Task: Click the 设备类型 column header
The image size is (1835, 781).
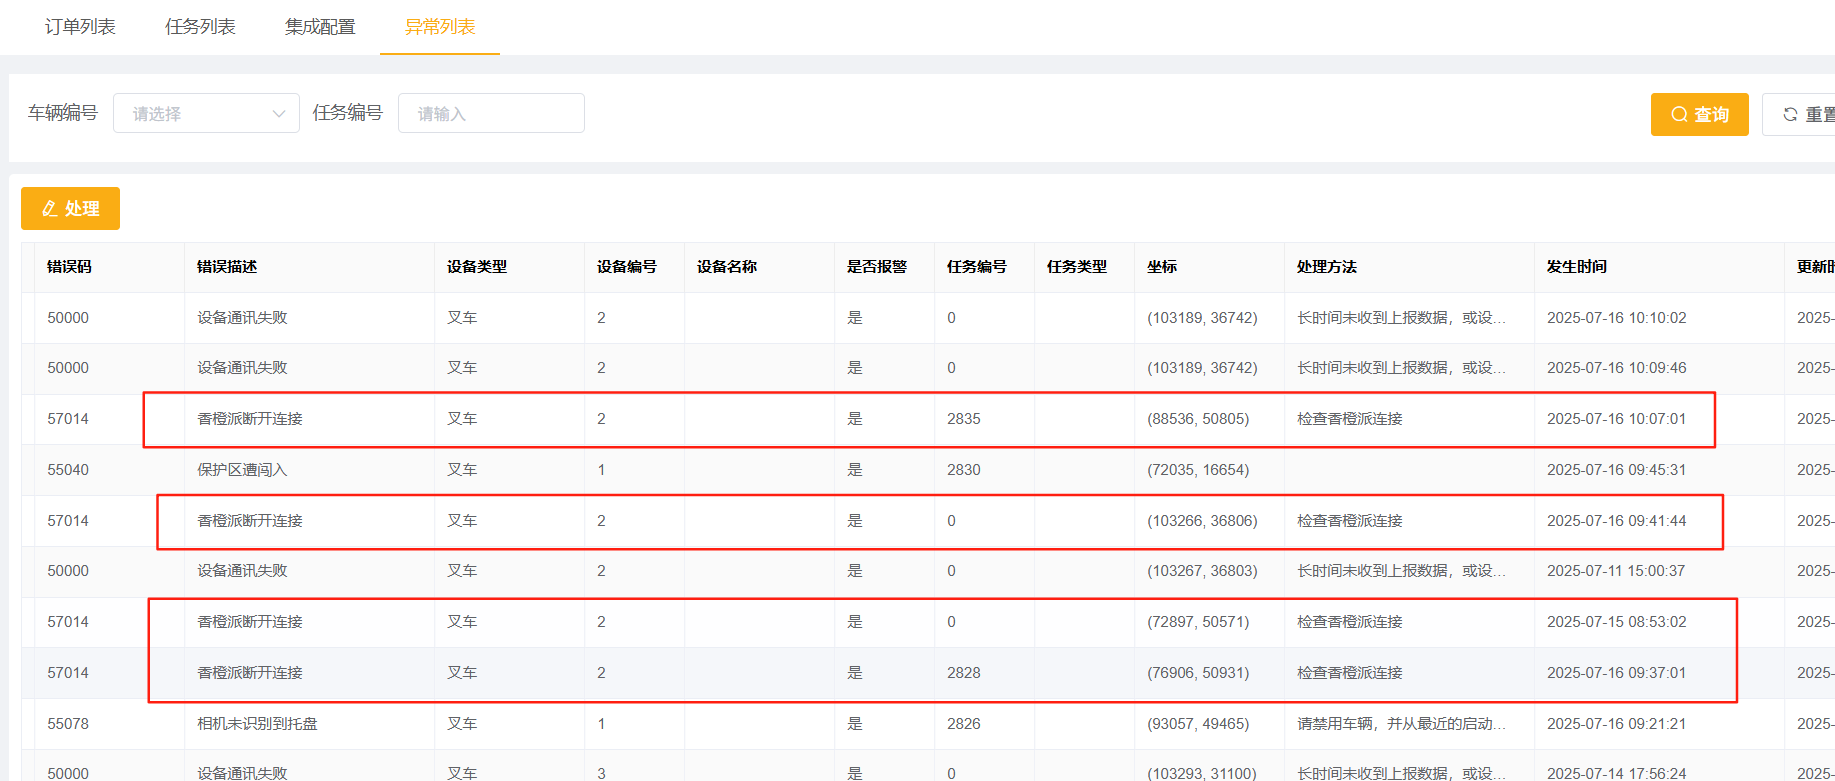Action: [x=477, y=267]
